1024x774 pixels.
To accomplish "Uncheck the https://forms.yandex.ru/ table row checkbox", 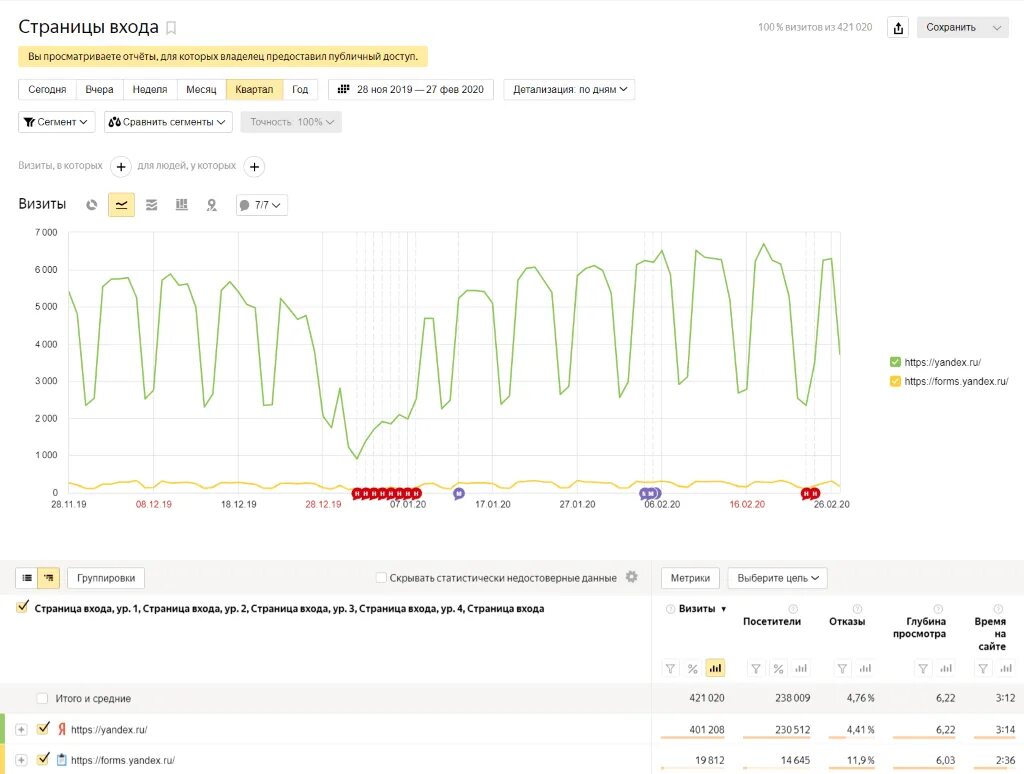I will pyautogui.click(x=43, y=759).
